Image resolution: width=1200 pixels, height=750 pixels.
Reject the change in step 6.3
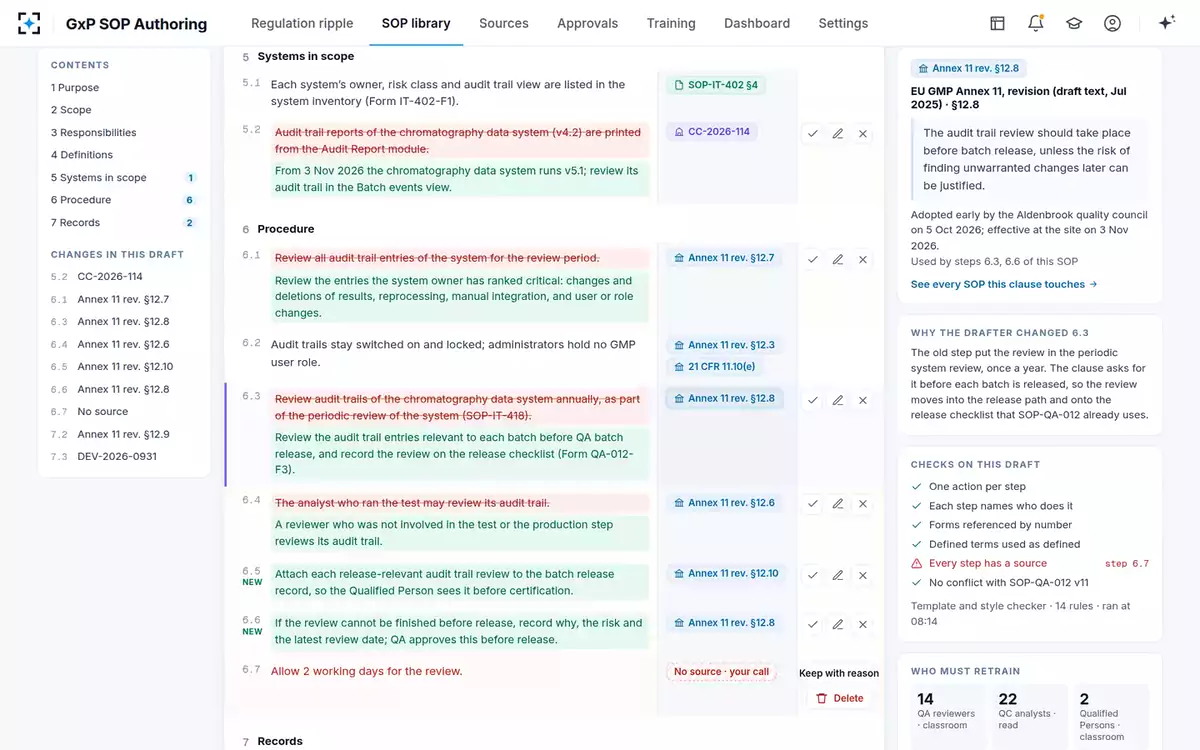[x=863, y=400]
